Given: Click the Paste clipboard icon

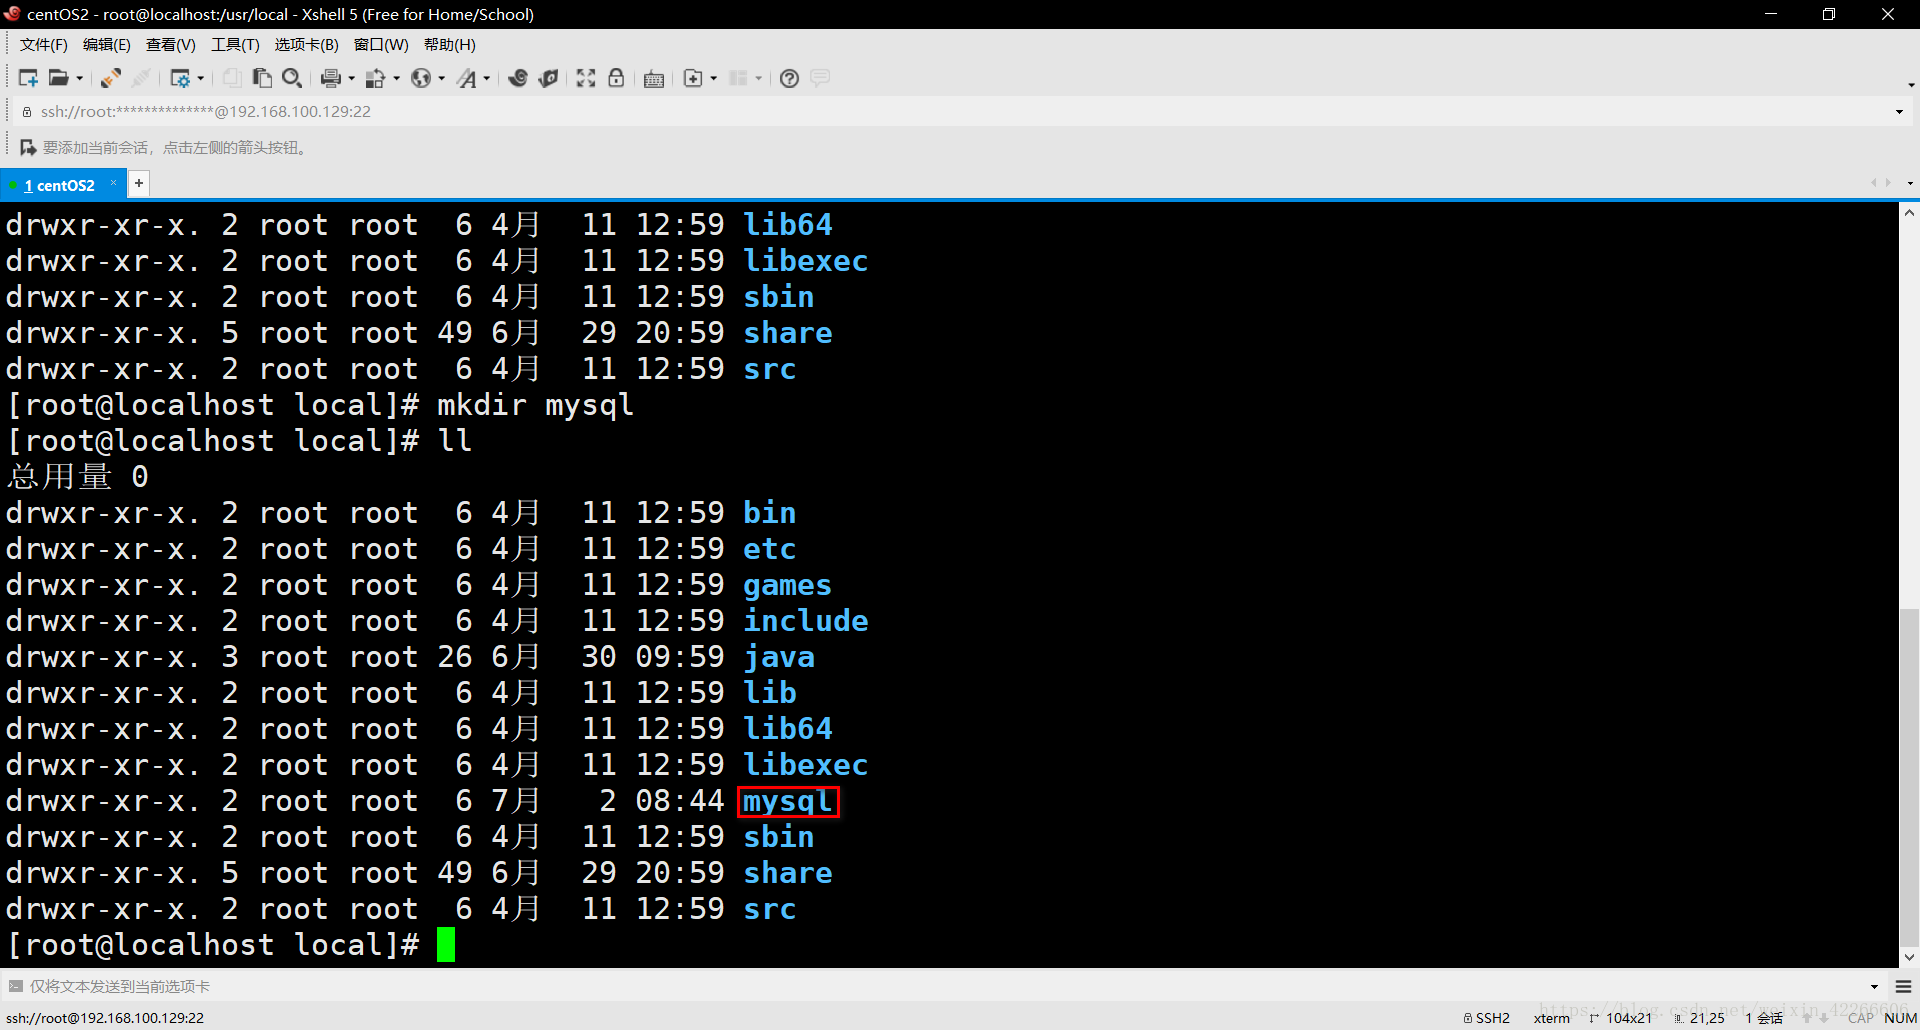Looking at the screenshot, I should (x=262, y=78).
